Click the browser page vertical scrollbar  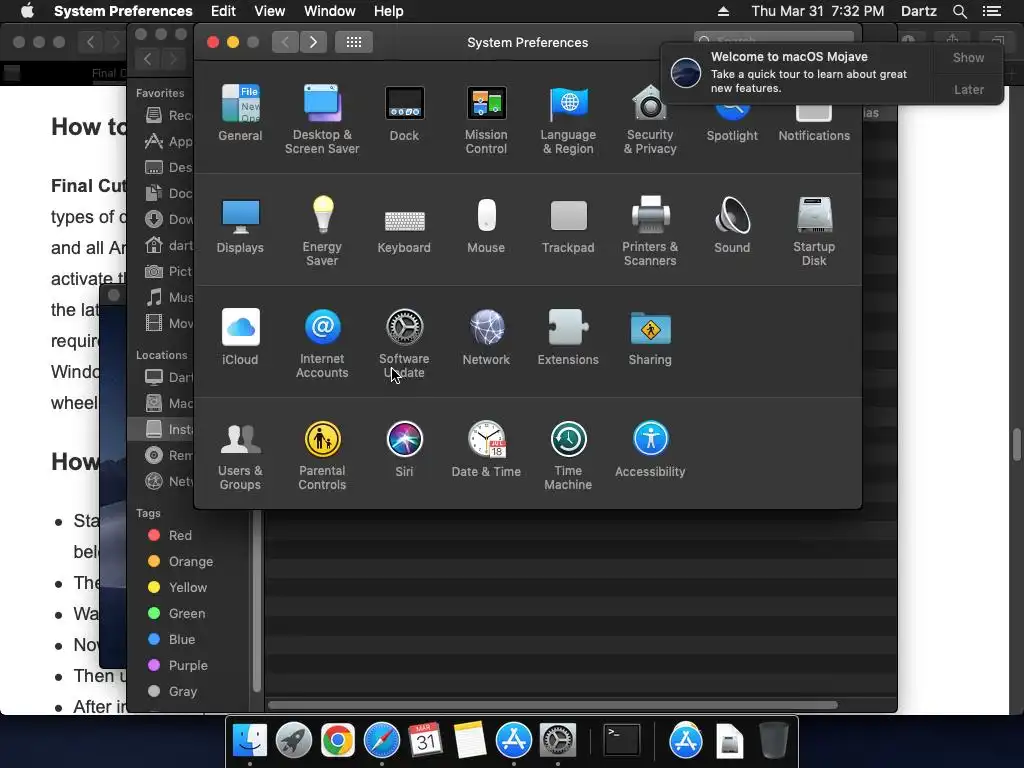point(1017,445)
